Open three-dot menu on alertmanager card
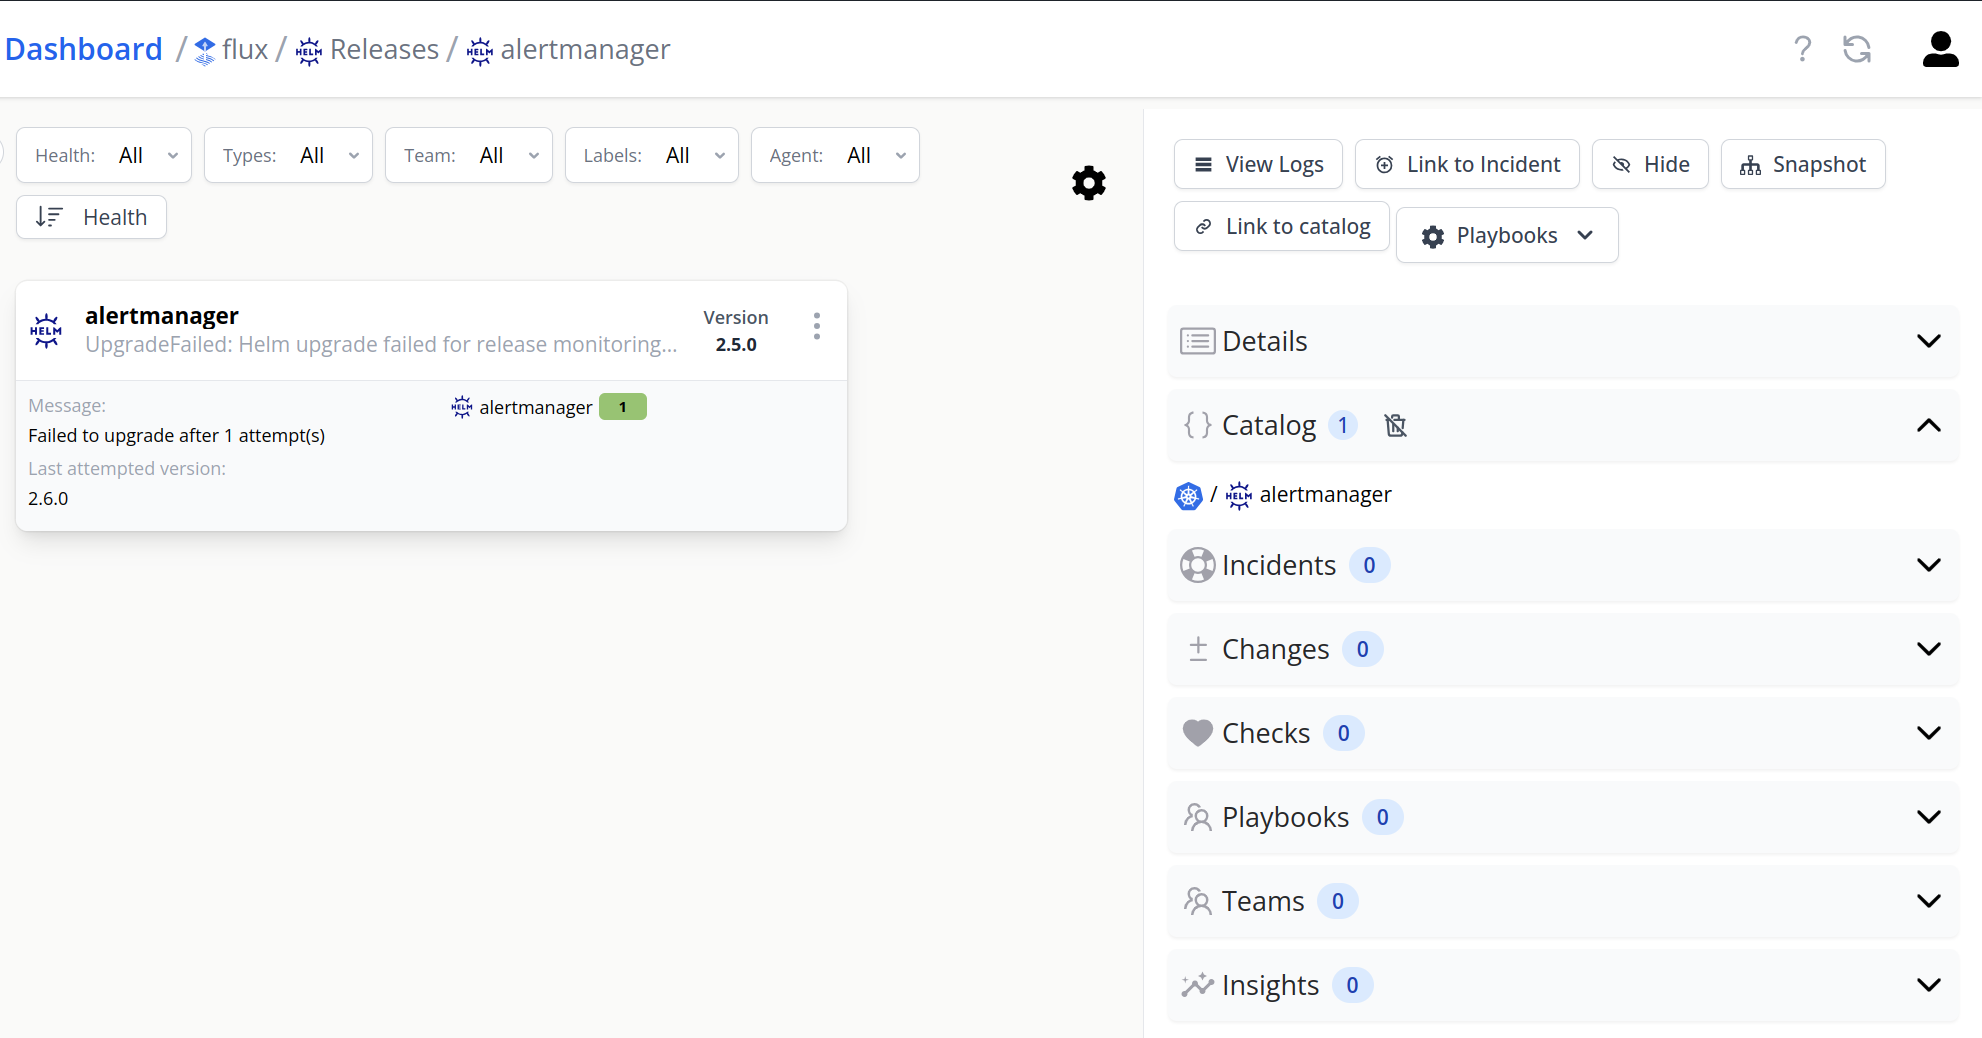The height and width of the screenshot is (1038, 1982). point(817,326)
